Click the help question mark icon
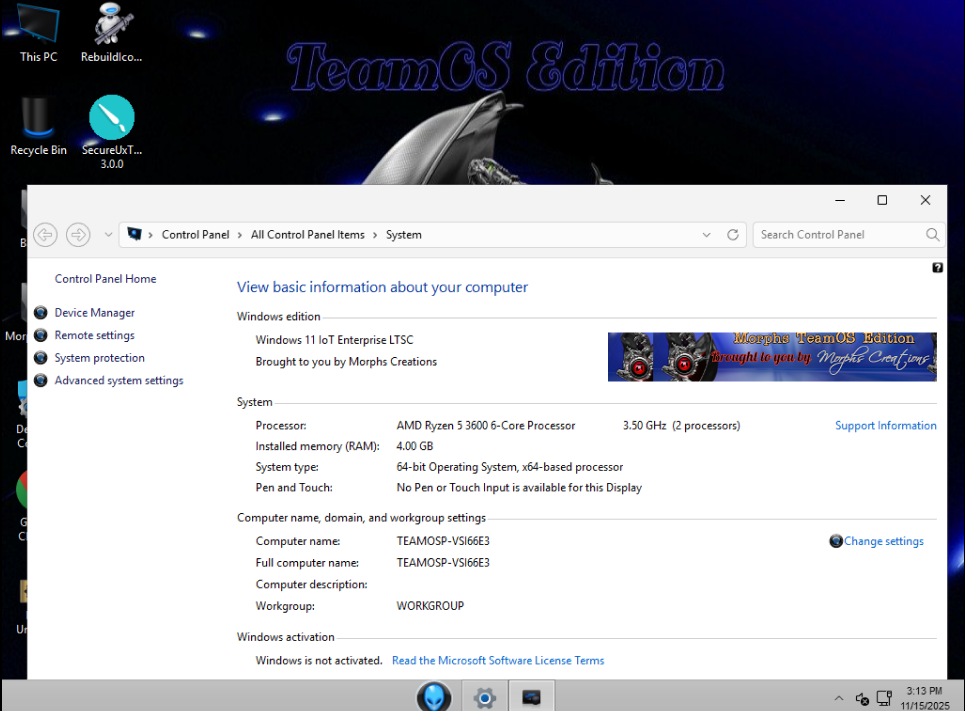The height and width of the screenshot is (711, 965). pyautogui.click(x=937, y=268)
